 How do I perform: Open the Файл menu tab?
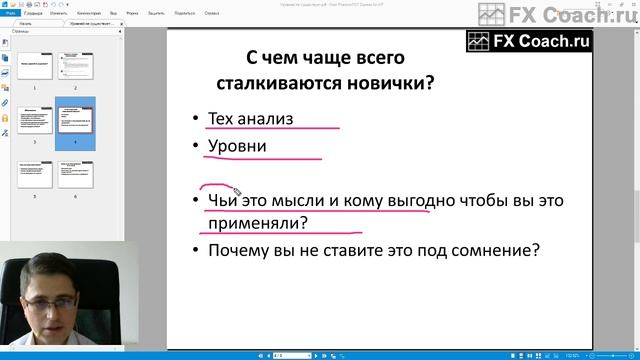pos(10,13)
